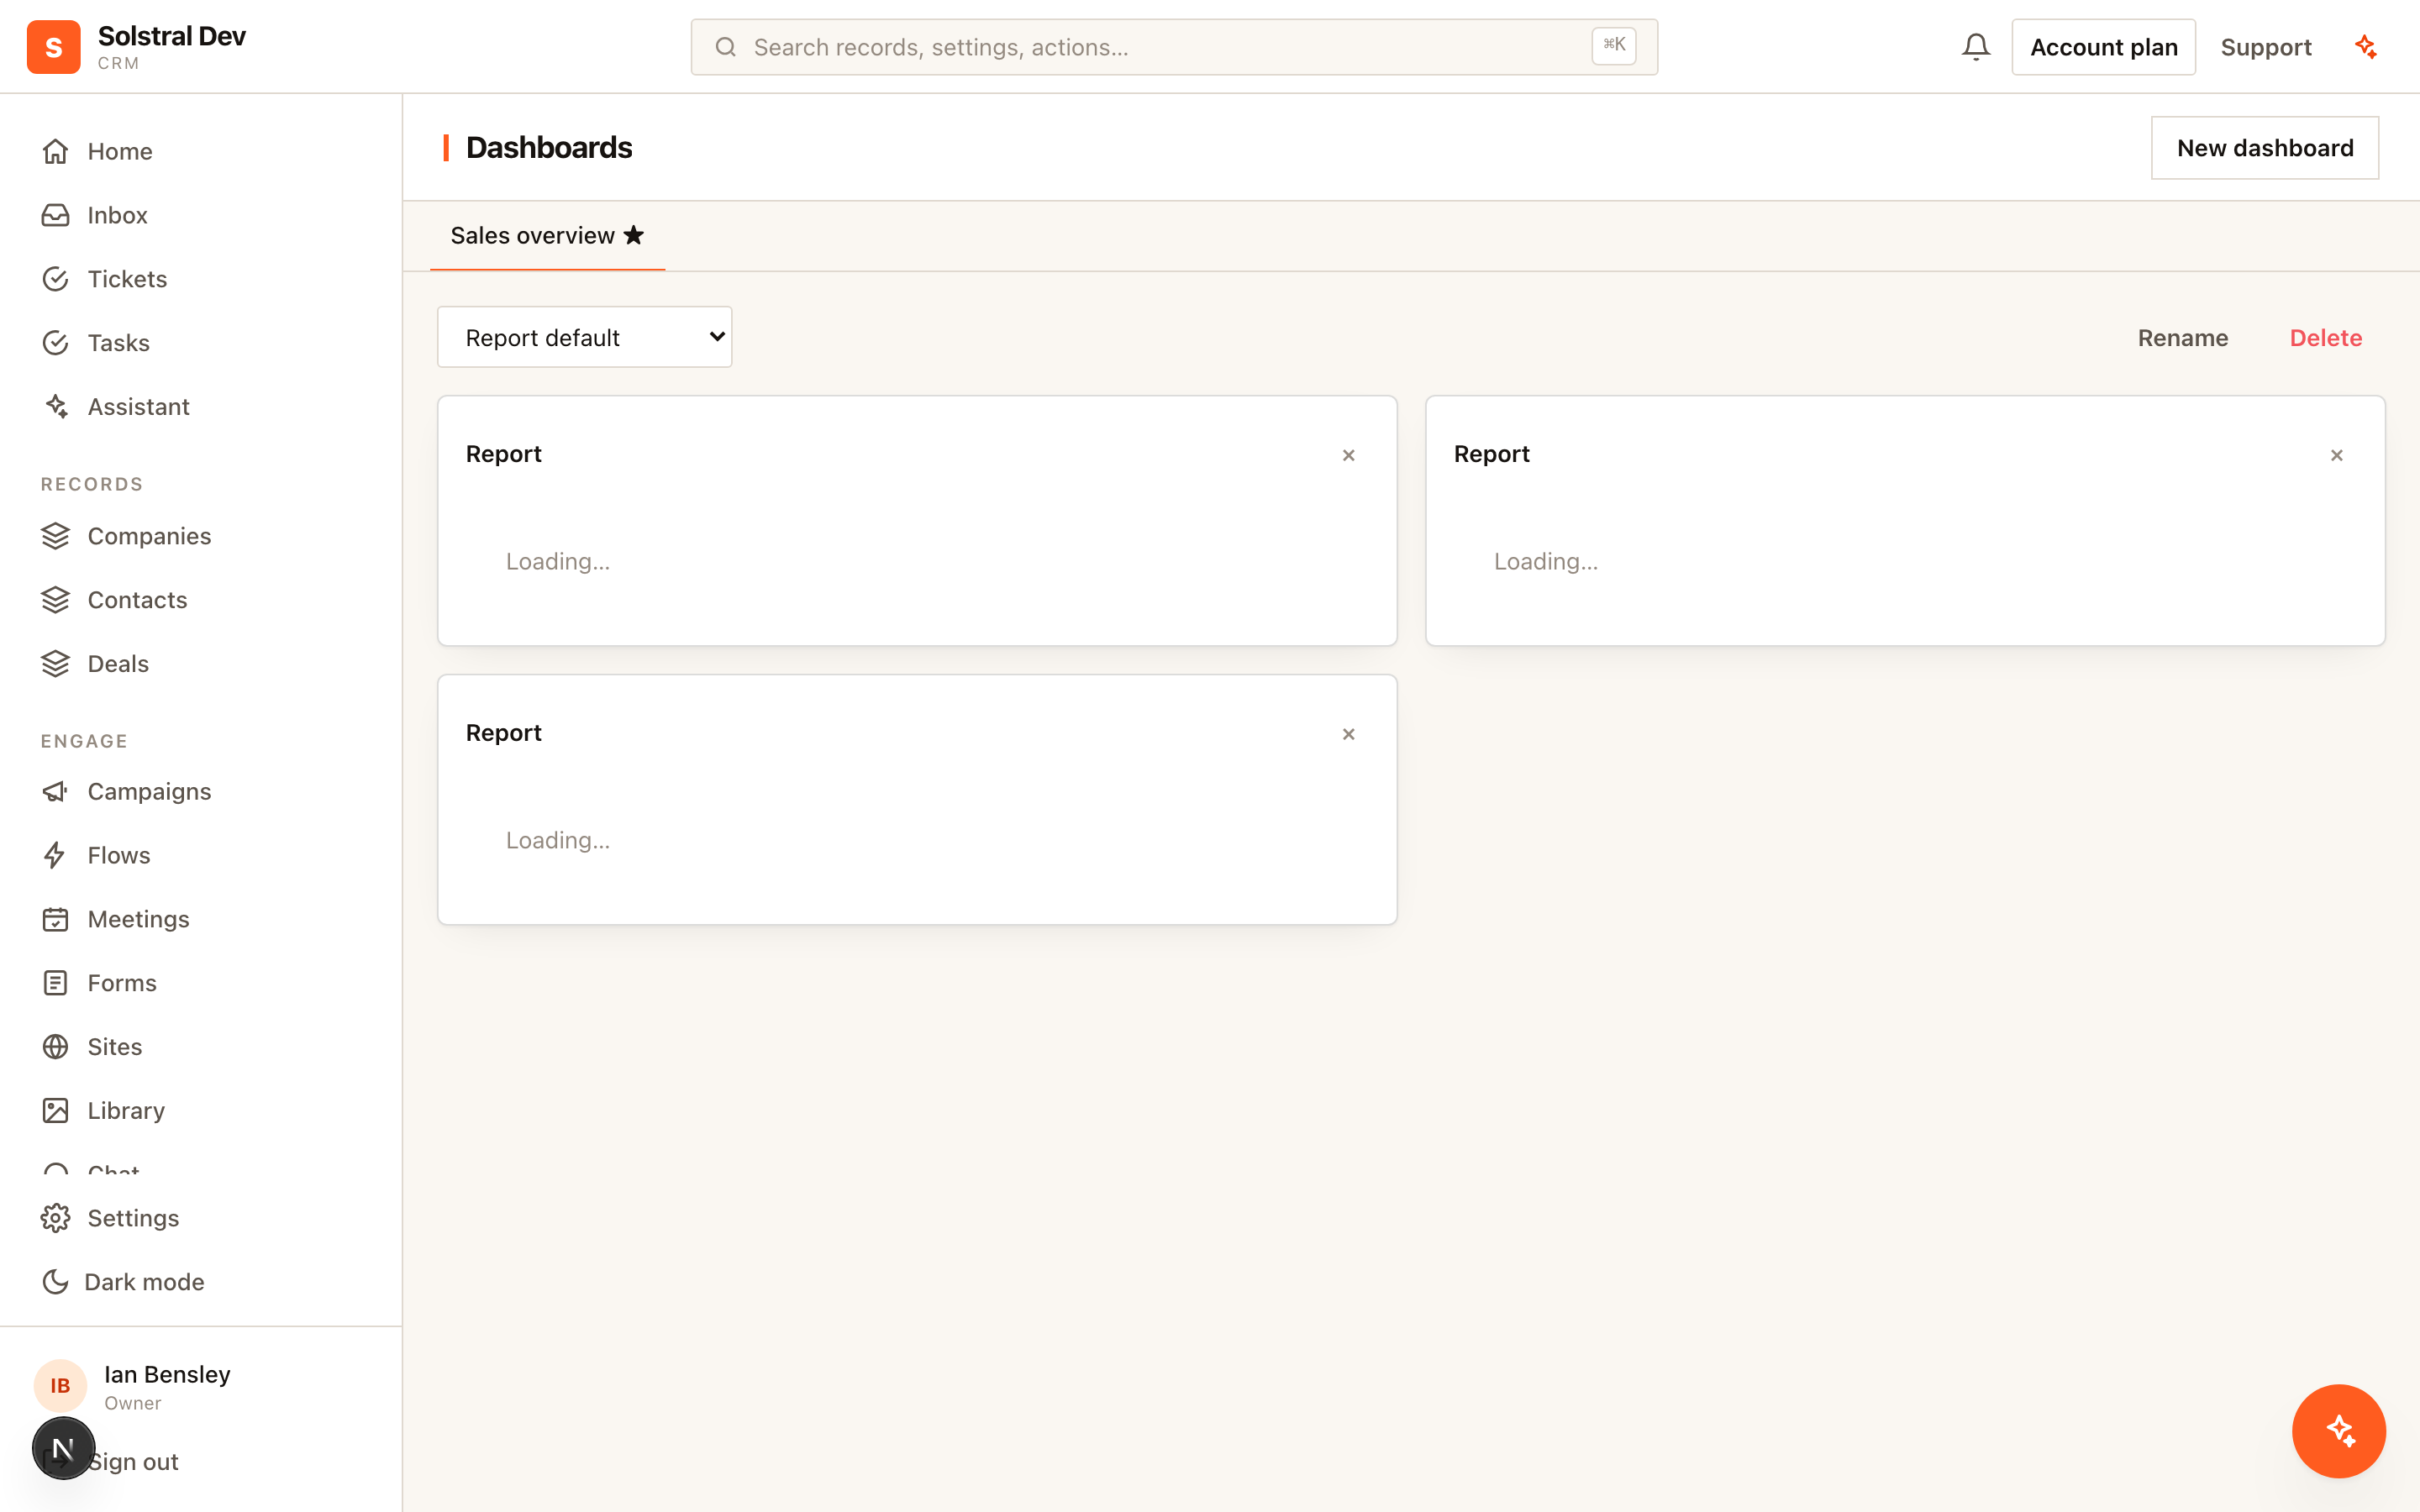This screenshot has height=1512, width=2420.
Task: Open Flows lightning item
Action: coord(200,856)
